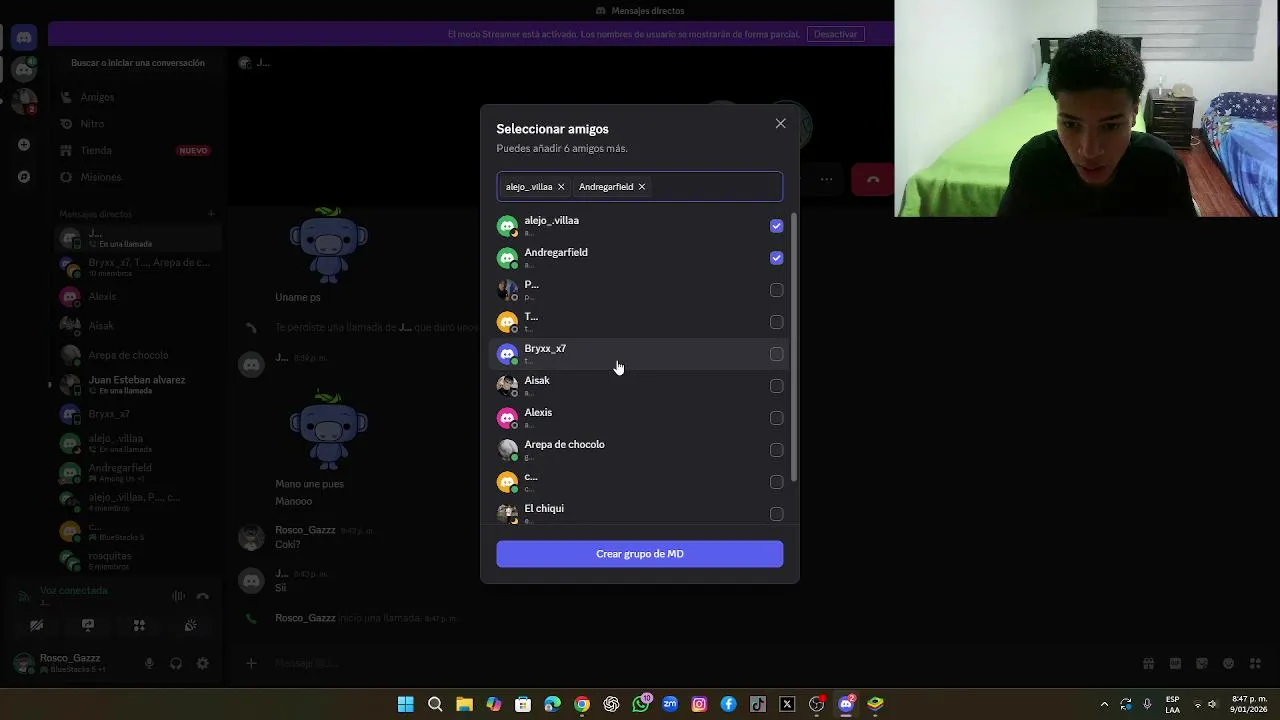Click Desactivar in the Streamer mode banner
1280x720 pixels.
(835, 34)
